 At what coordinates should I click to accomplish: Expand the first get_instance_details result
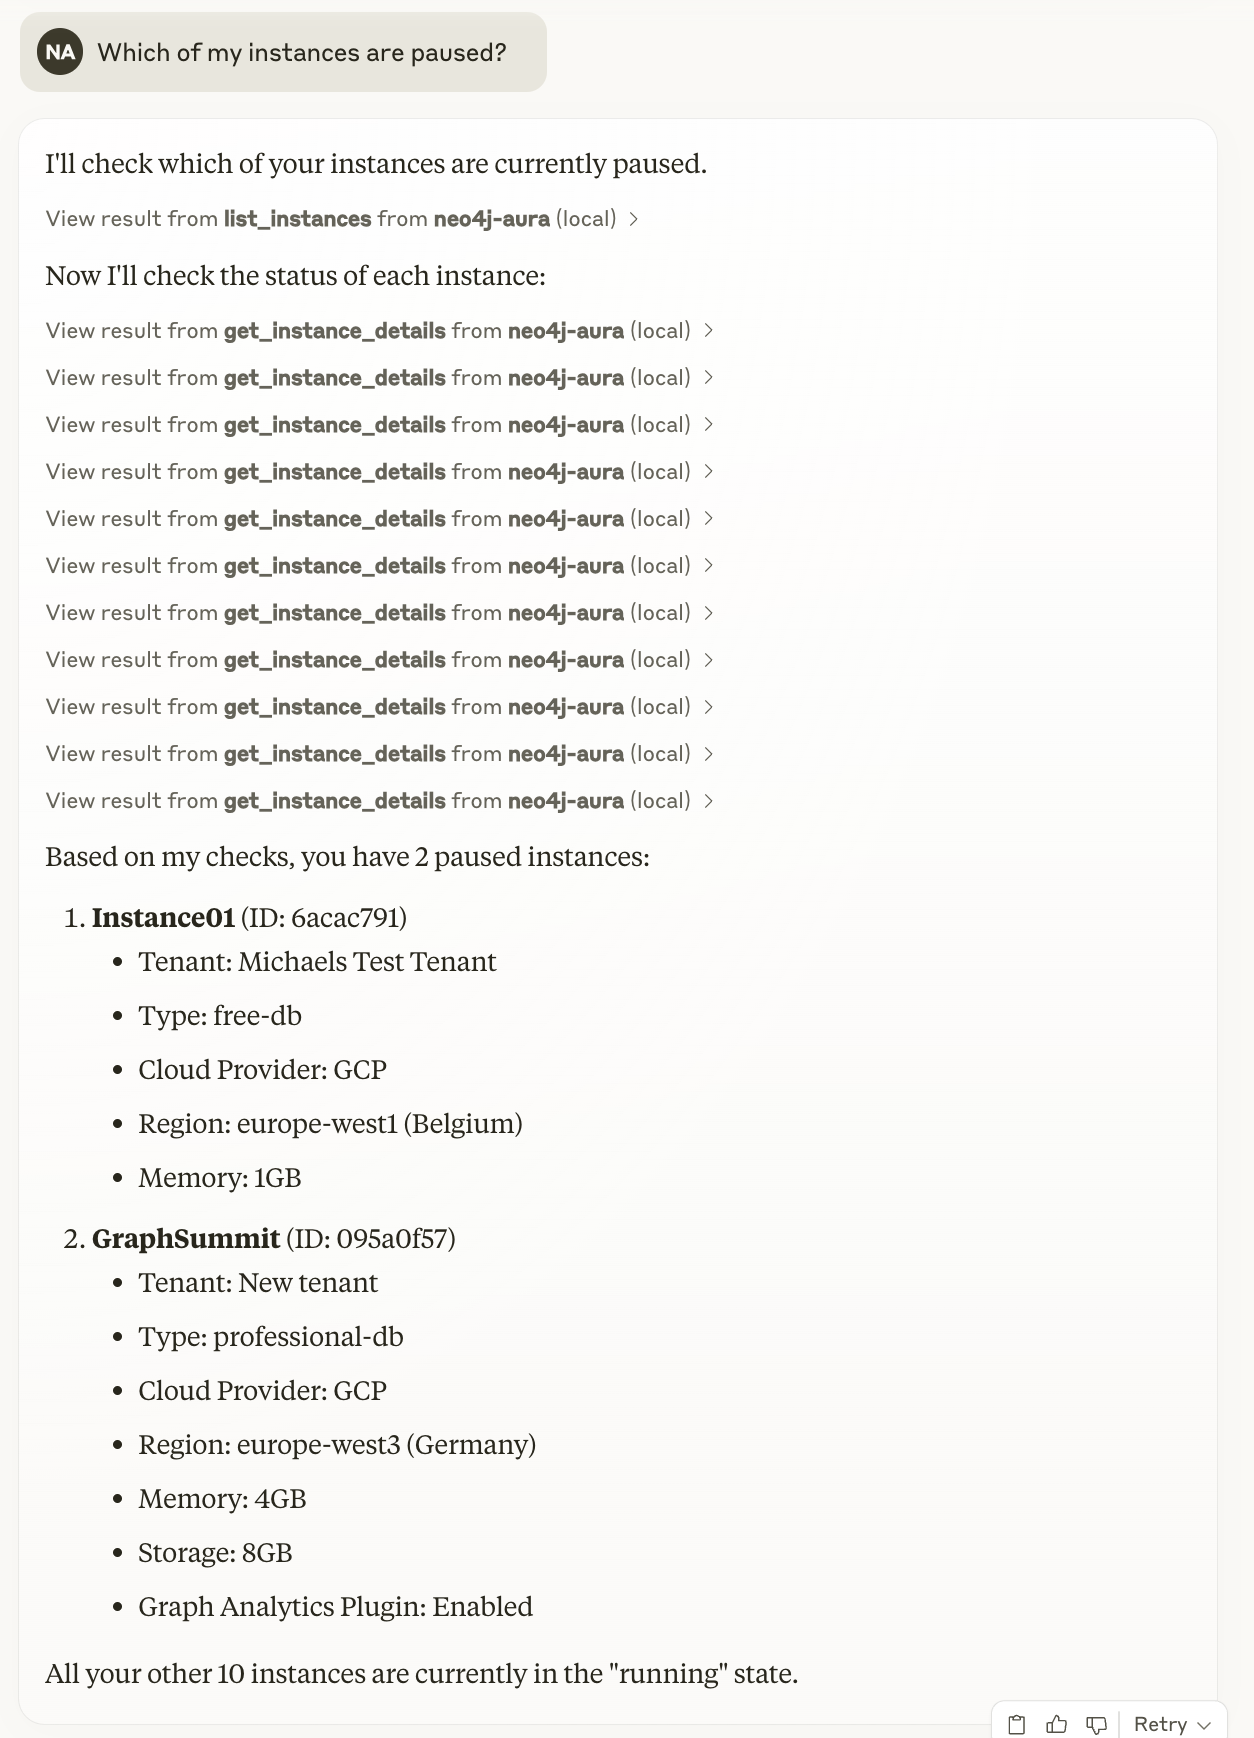tap(380, 331)
